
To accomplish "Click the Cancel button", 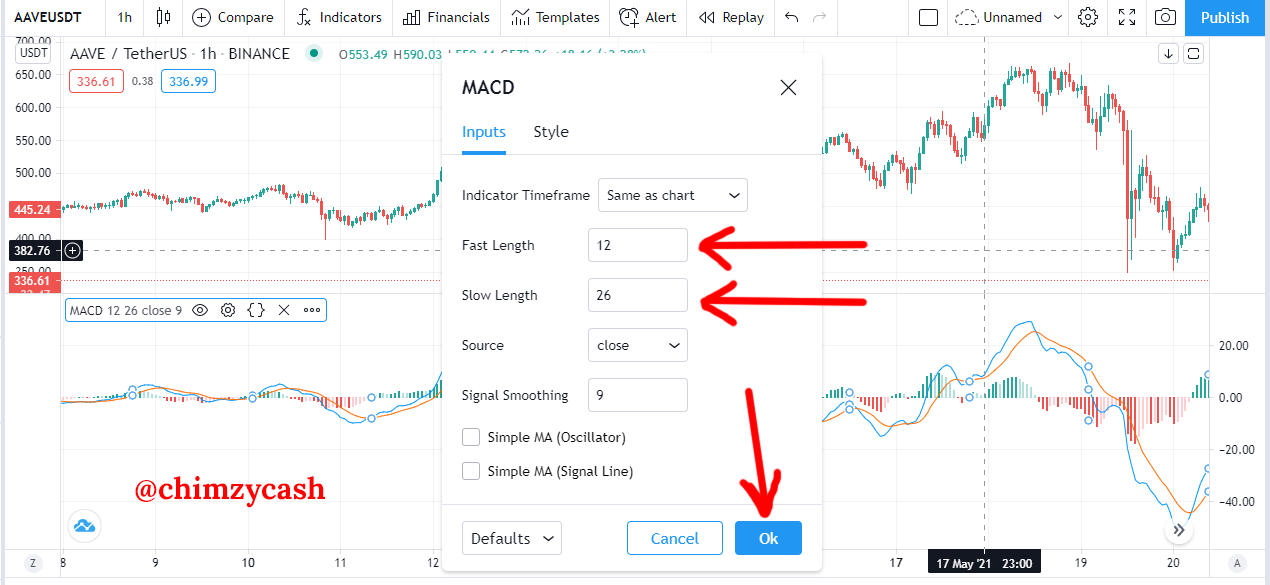I will (x=675, y=538).
